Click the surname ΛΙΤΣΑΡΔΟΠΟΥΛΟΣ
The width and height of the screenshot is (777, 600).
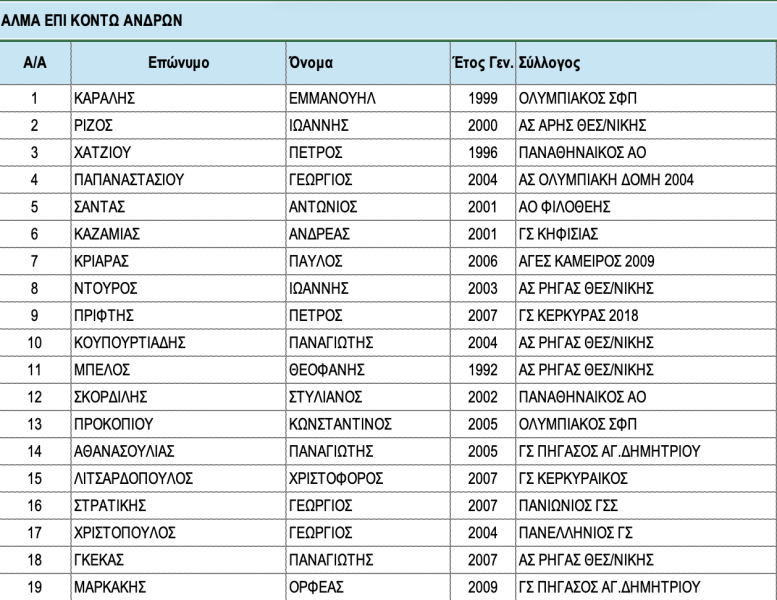pyautogui.click(x=134, y=478)
